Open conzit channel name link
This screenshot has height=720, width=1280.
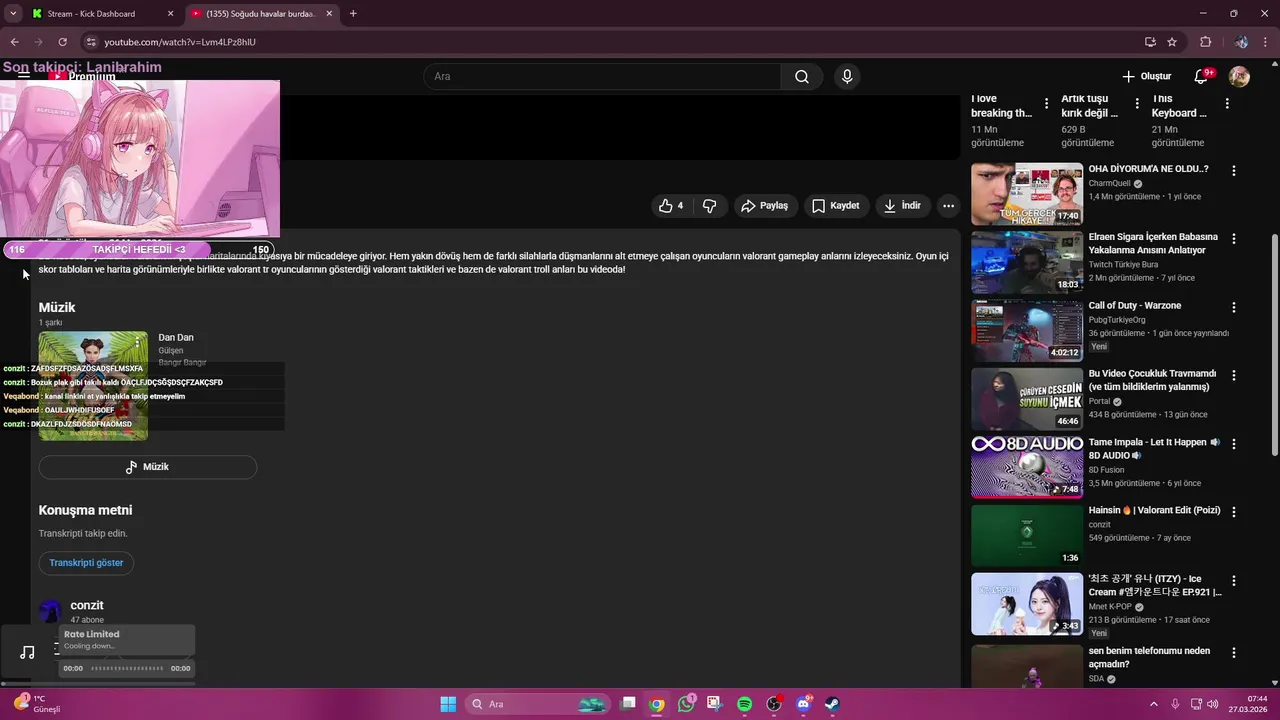point(87,605)
